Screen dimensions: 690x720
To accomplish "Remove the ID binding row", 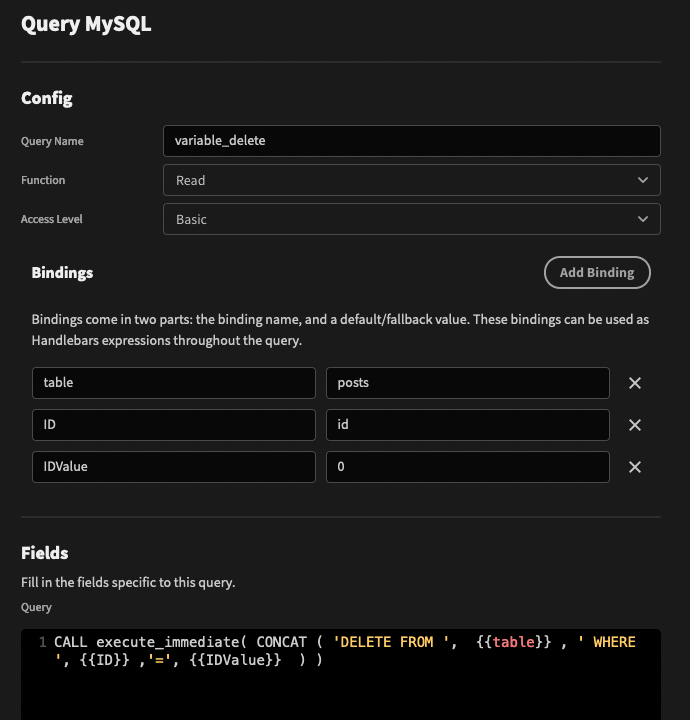I will click(634, 425).
